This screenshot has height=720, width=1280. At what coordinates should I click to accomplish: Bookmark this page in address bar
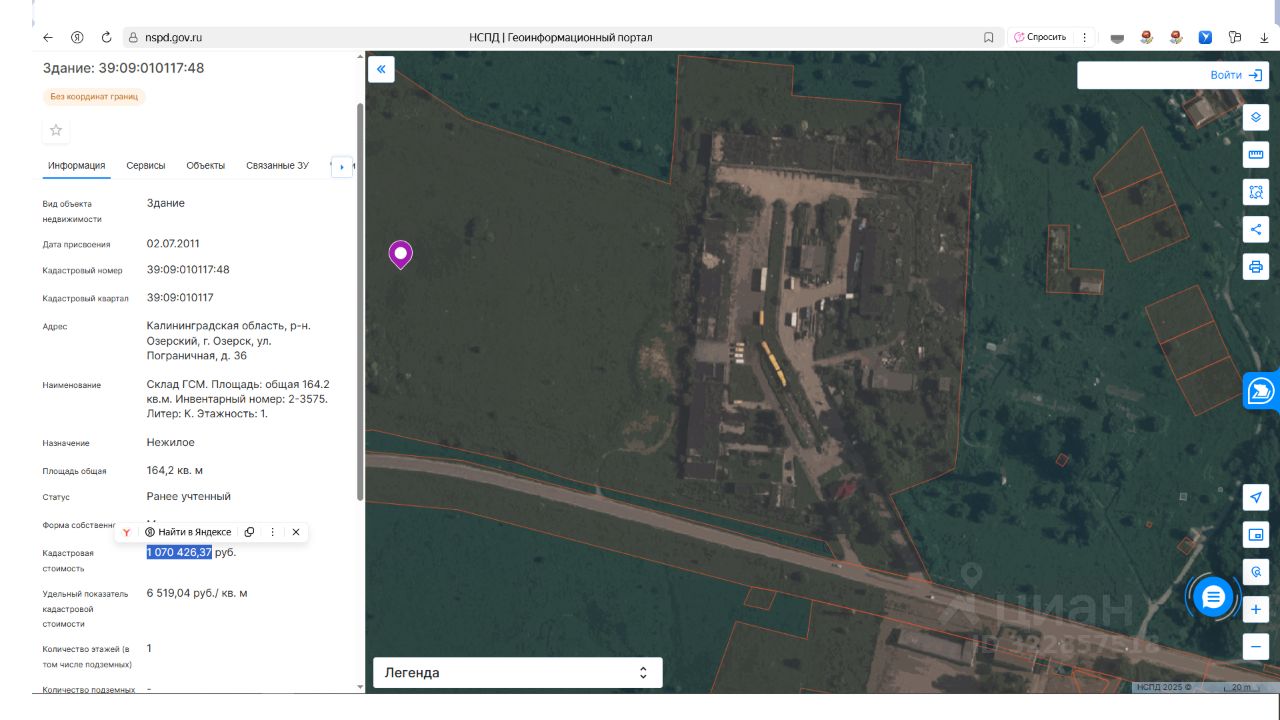click(989, 37)
